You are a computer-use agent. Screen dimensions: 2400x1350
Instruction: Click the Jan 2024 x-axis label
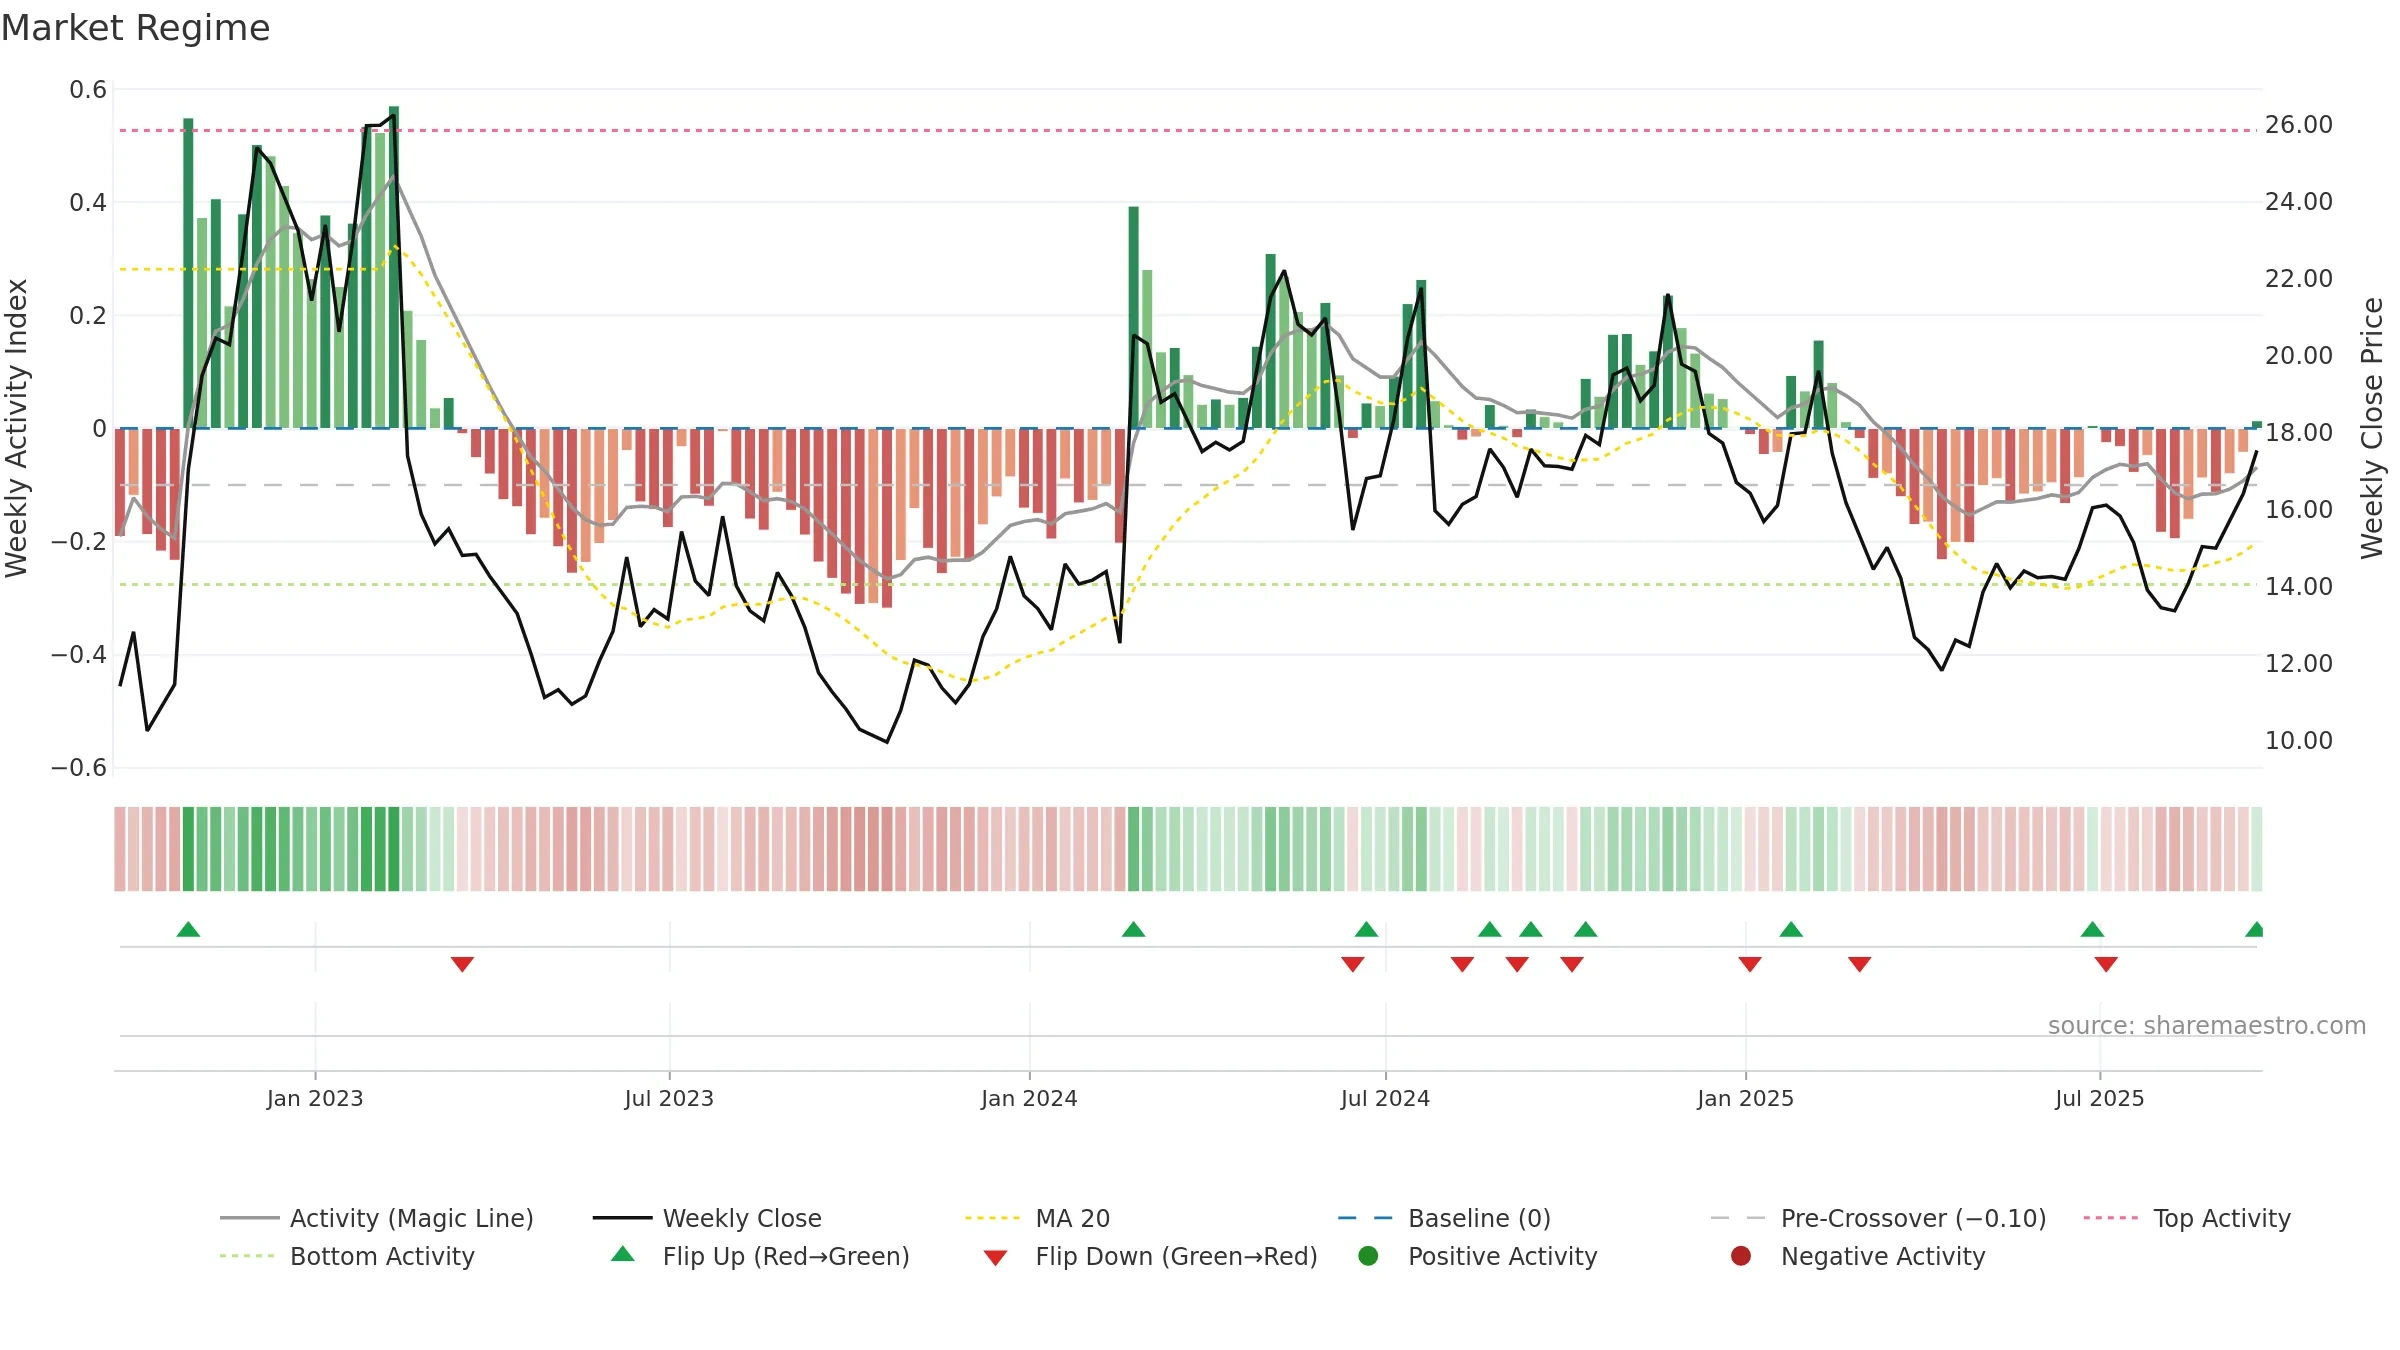pyautogui.click(x=1029, y=1098)
